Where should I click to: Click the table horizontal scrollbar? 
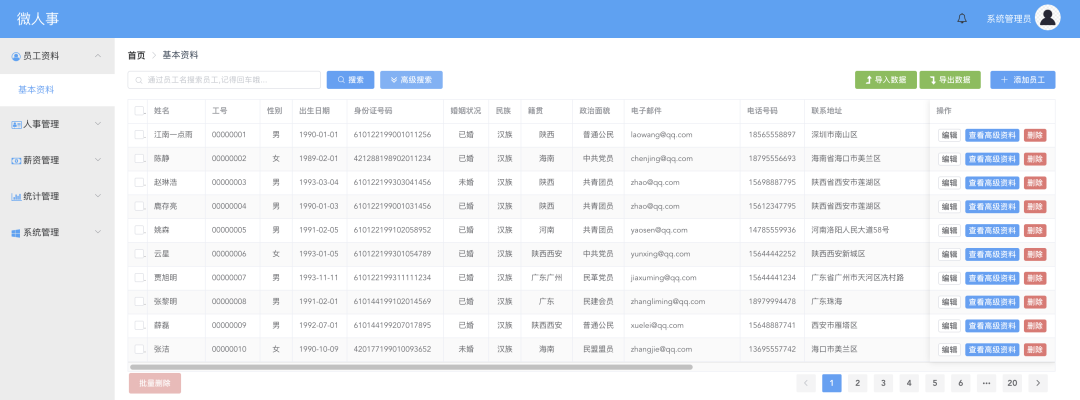[411, 368]
